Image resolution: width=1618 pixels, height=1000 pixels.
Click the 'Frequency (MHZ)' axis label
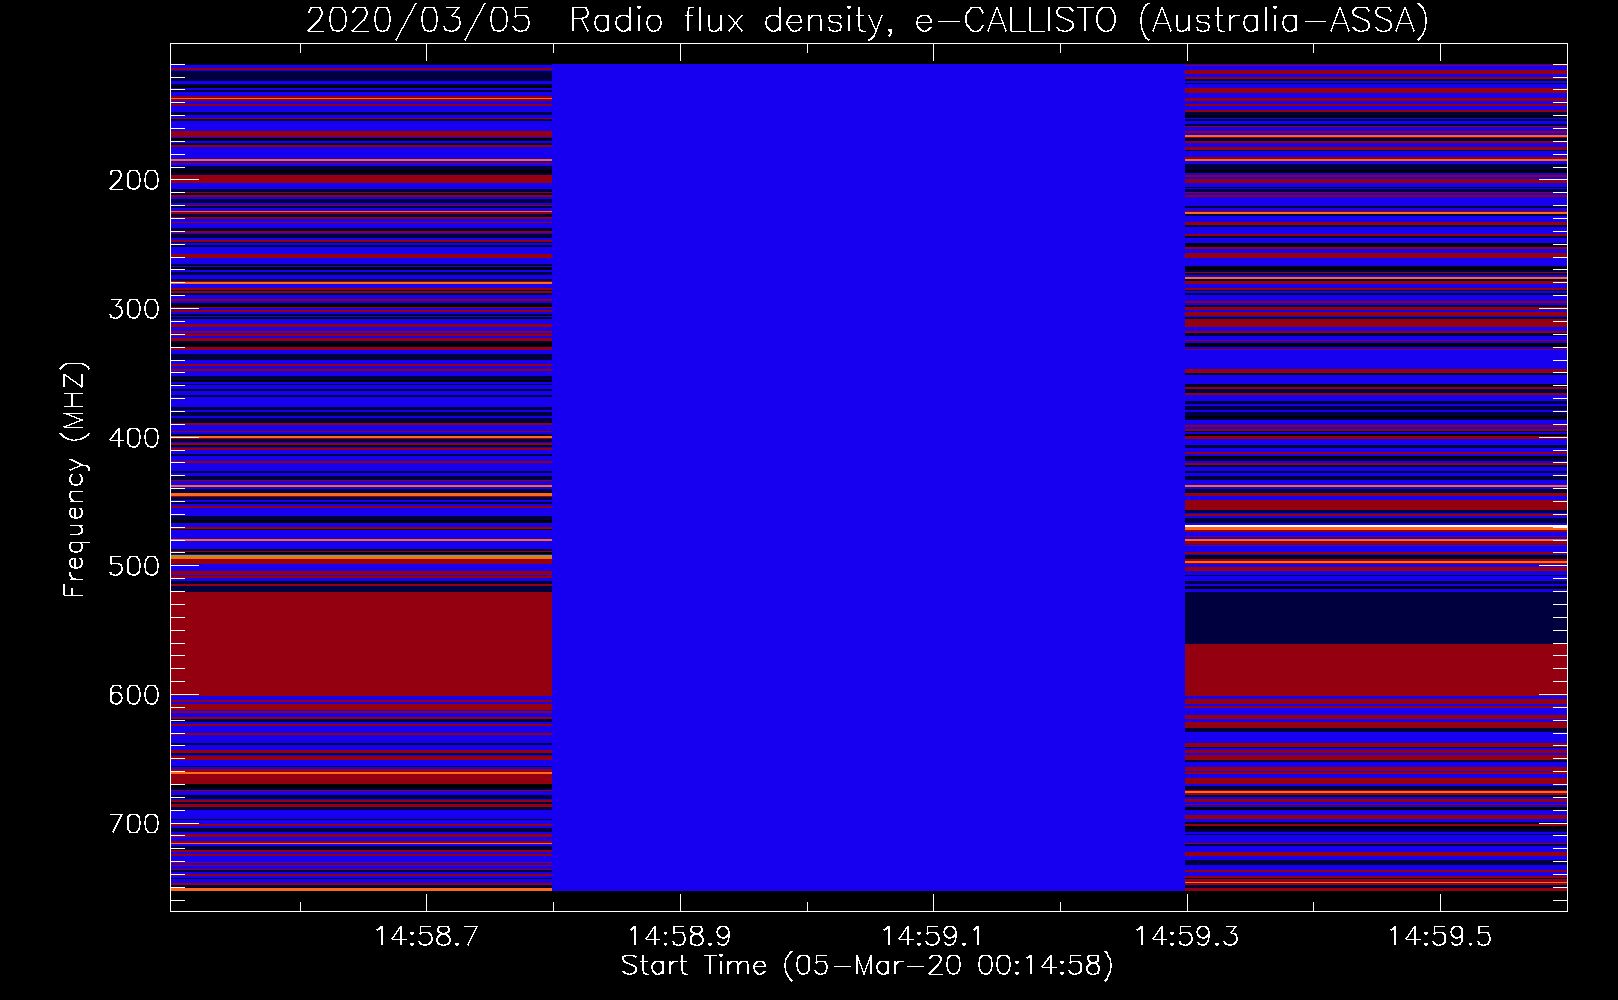point(74,479)
